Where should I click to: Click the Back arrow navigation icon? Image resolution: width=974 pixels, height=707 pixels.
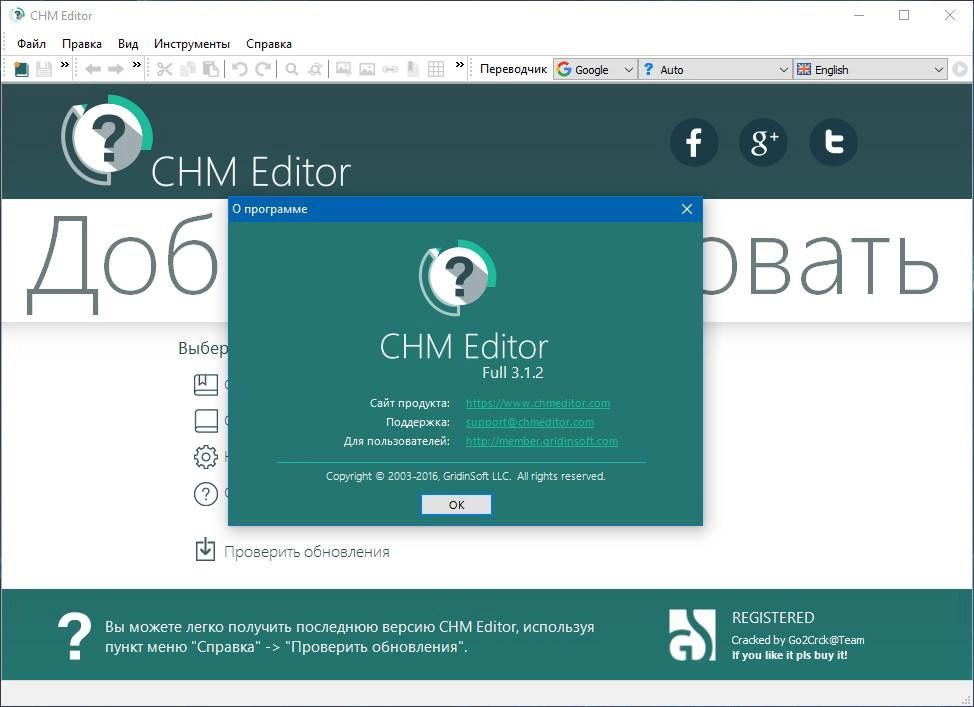coord(93,69)
